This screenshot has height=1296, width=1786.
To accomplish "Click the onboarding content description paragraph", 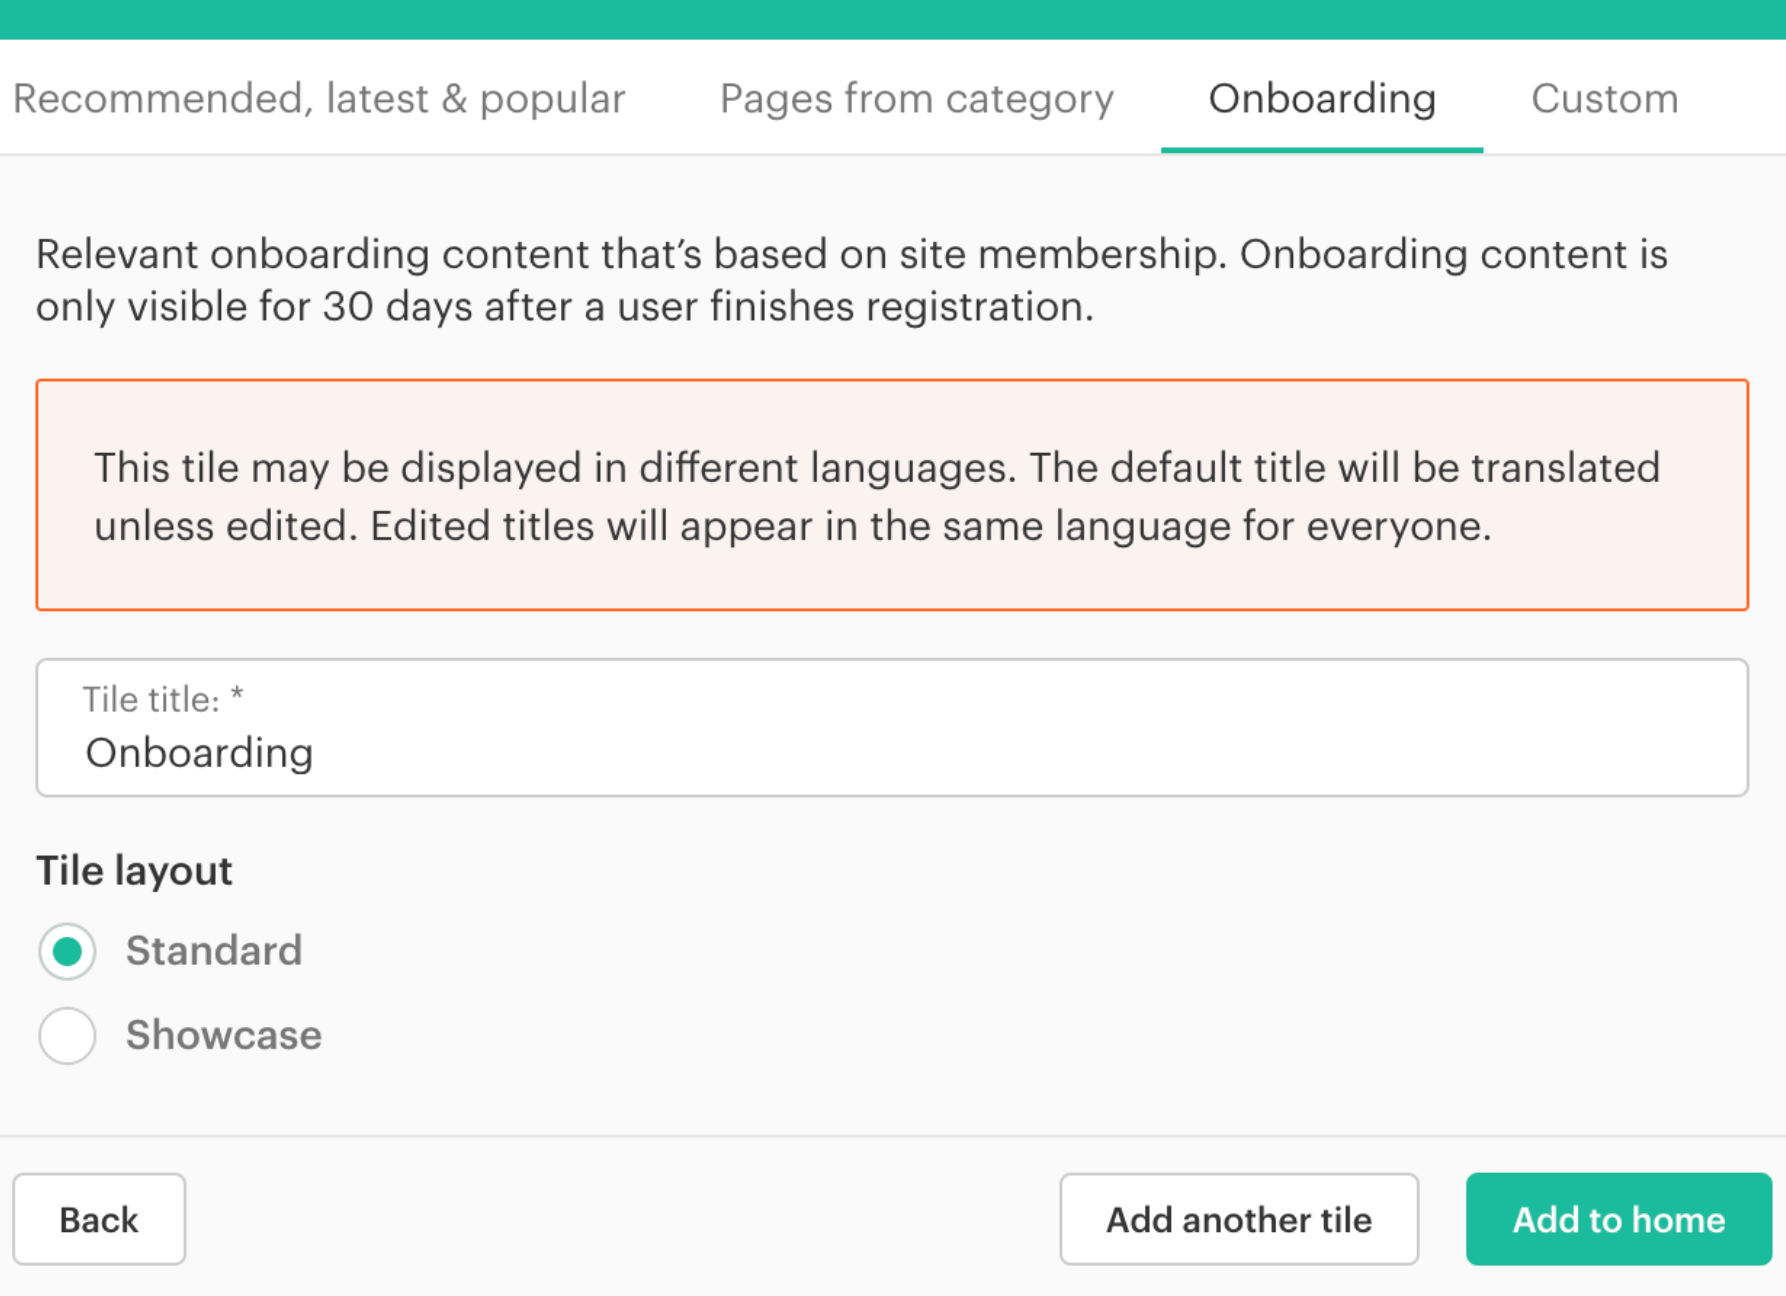I will click(852, 280).
